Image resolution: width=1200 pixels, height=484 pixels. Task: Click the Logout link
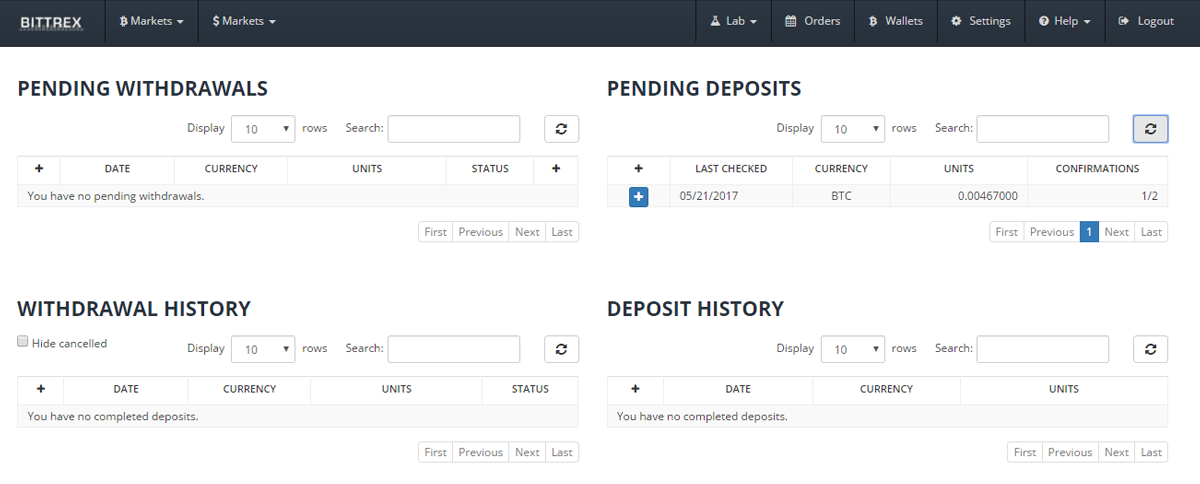1146,21
